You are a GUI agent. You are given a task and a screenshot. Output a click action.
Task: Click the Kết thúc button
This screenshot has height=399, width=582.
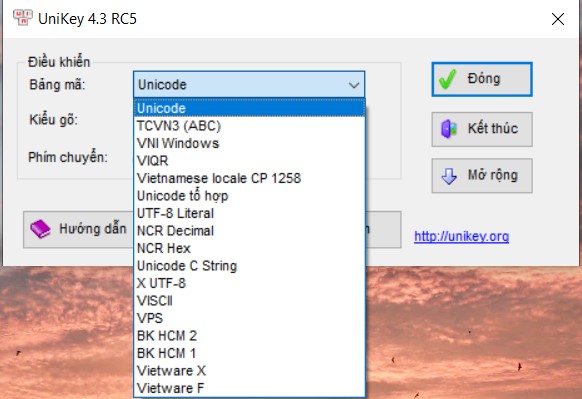coord(482,129)
